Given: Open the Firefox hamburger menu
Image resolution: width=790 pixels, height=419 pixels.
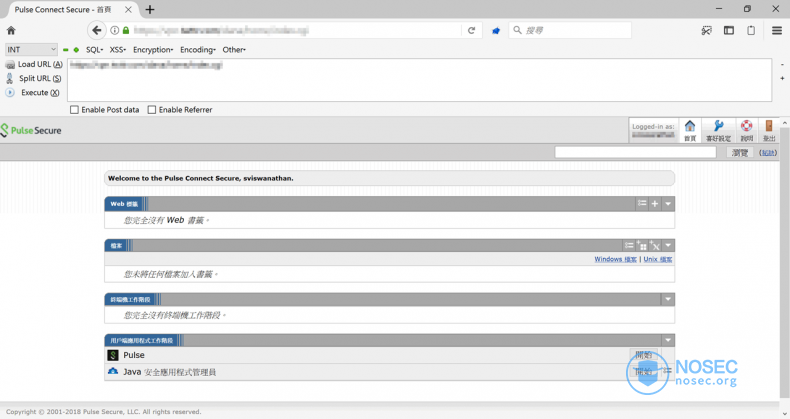Looking at the screenshot, I should click(x=777, y=30).
